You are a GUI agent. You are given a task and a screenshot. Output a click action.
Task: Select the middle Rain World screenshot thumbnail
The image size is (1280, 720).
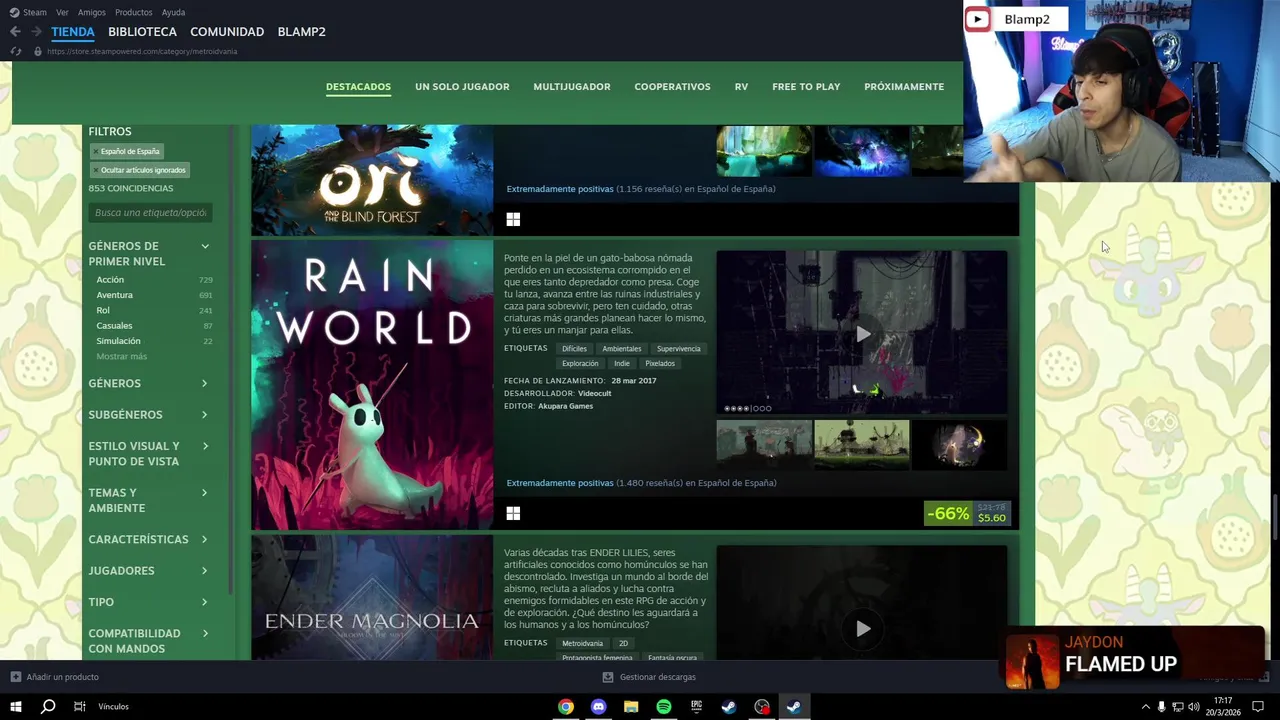coord(861,444)
